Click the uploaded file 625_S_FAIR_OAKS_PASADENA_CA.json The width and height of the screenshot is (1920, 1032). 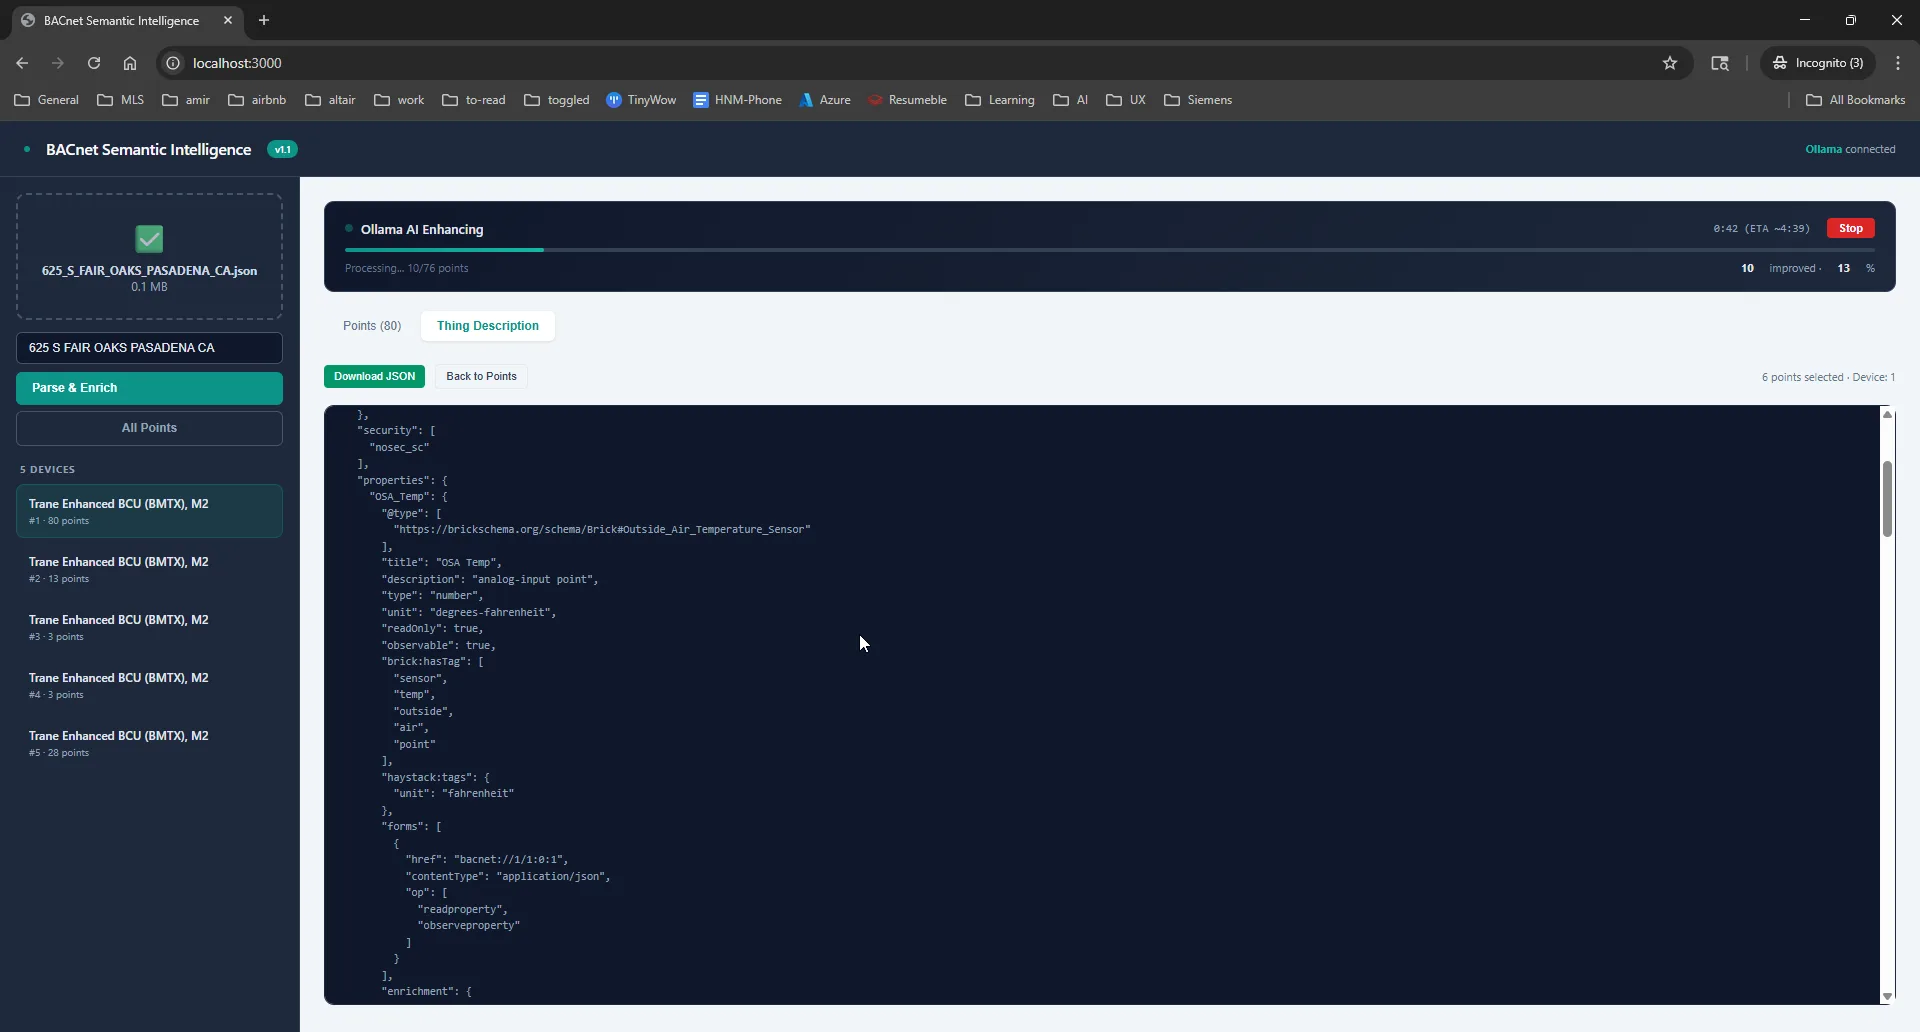click(149, 271)
